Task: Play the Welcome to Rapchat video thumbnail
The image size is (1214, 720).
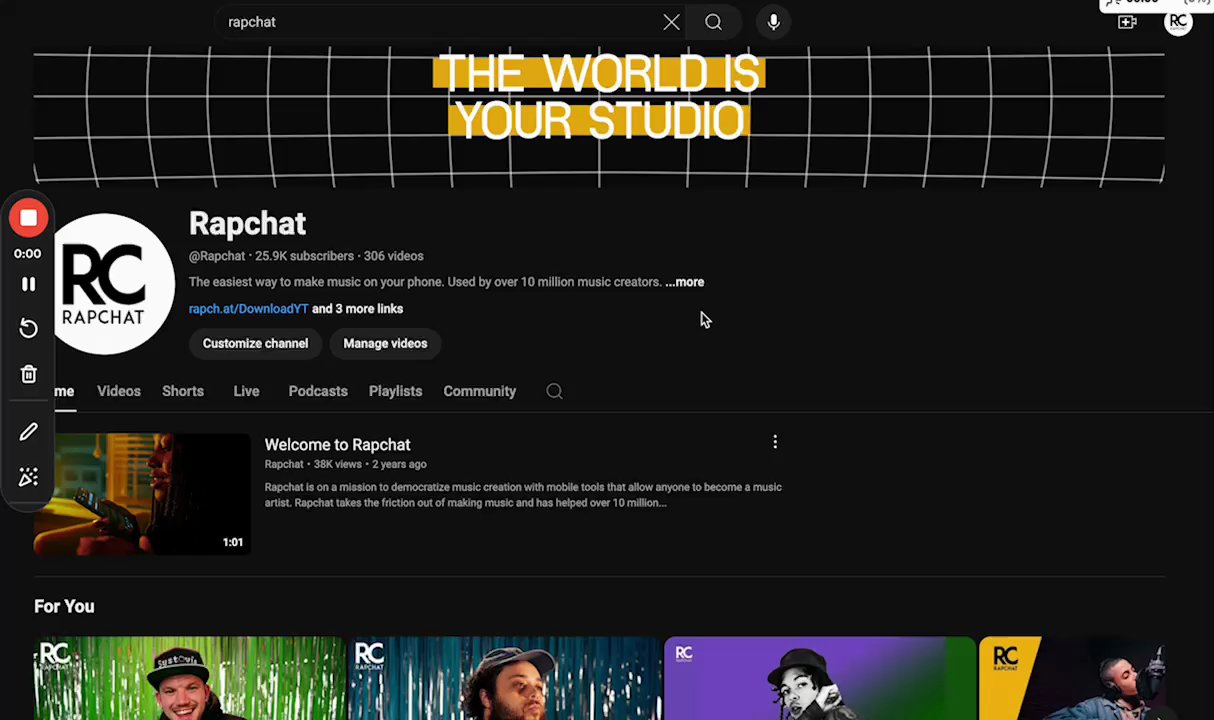Action: [x=142, y=494]
